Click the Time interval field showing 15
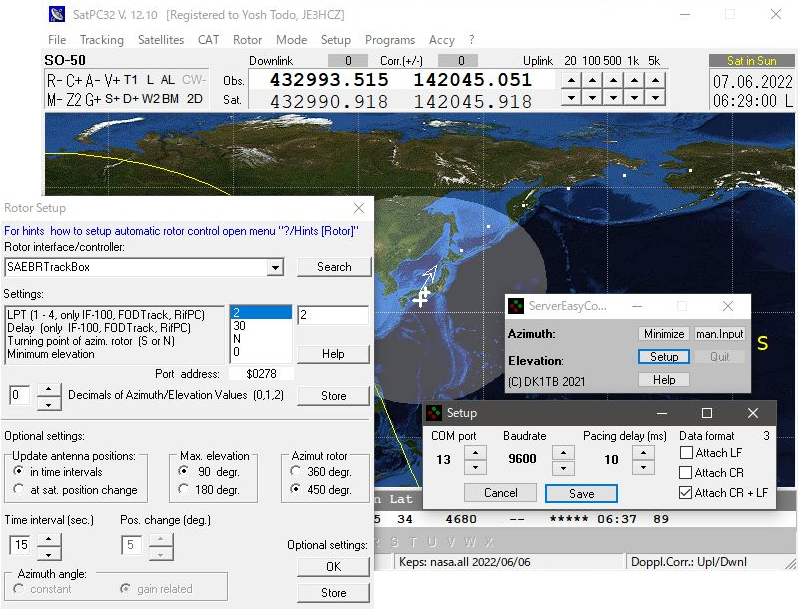 (20, 545)
